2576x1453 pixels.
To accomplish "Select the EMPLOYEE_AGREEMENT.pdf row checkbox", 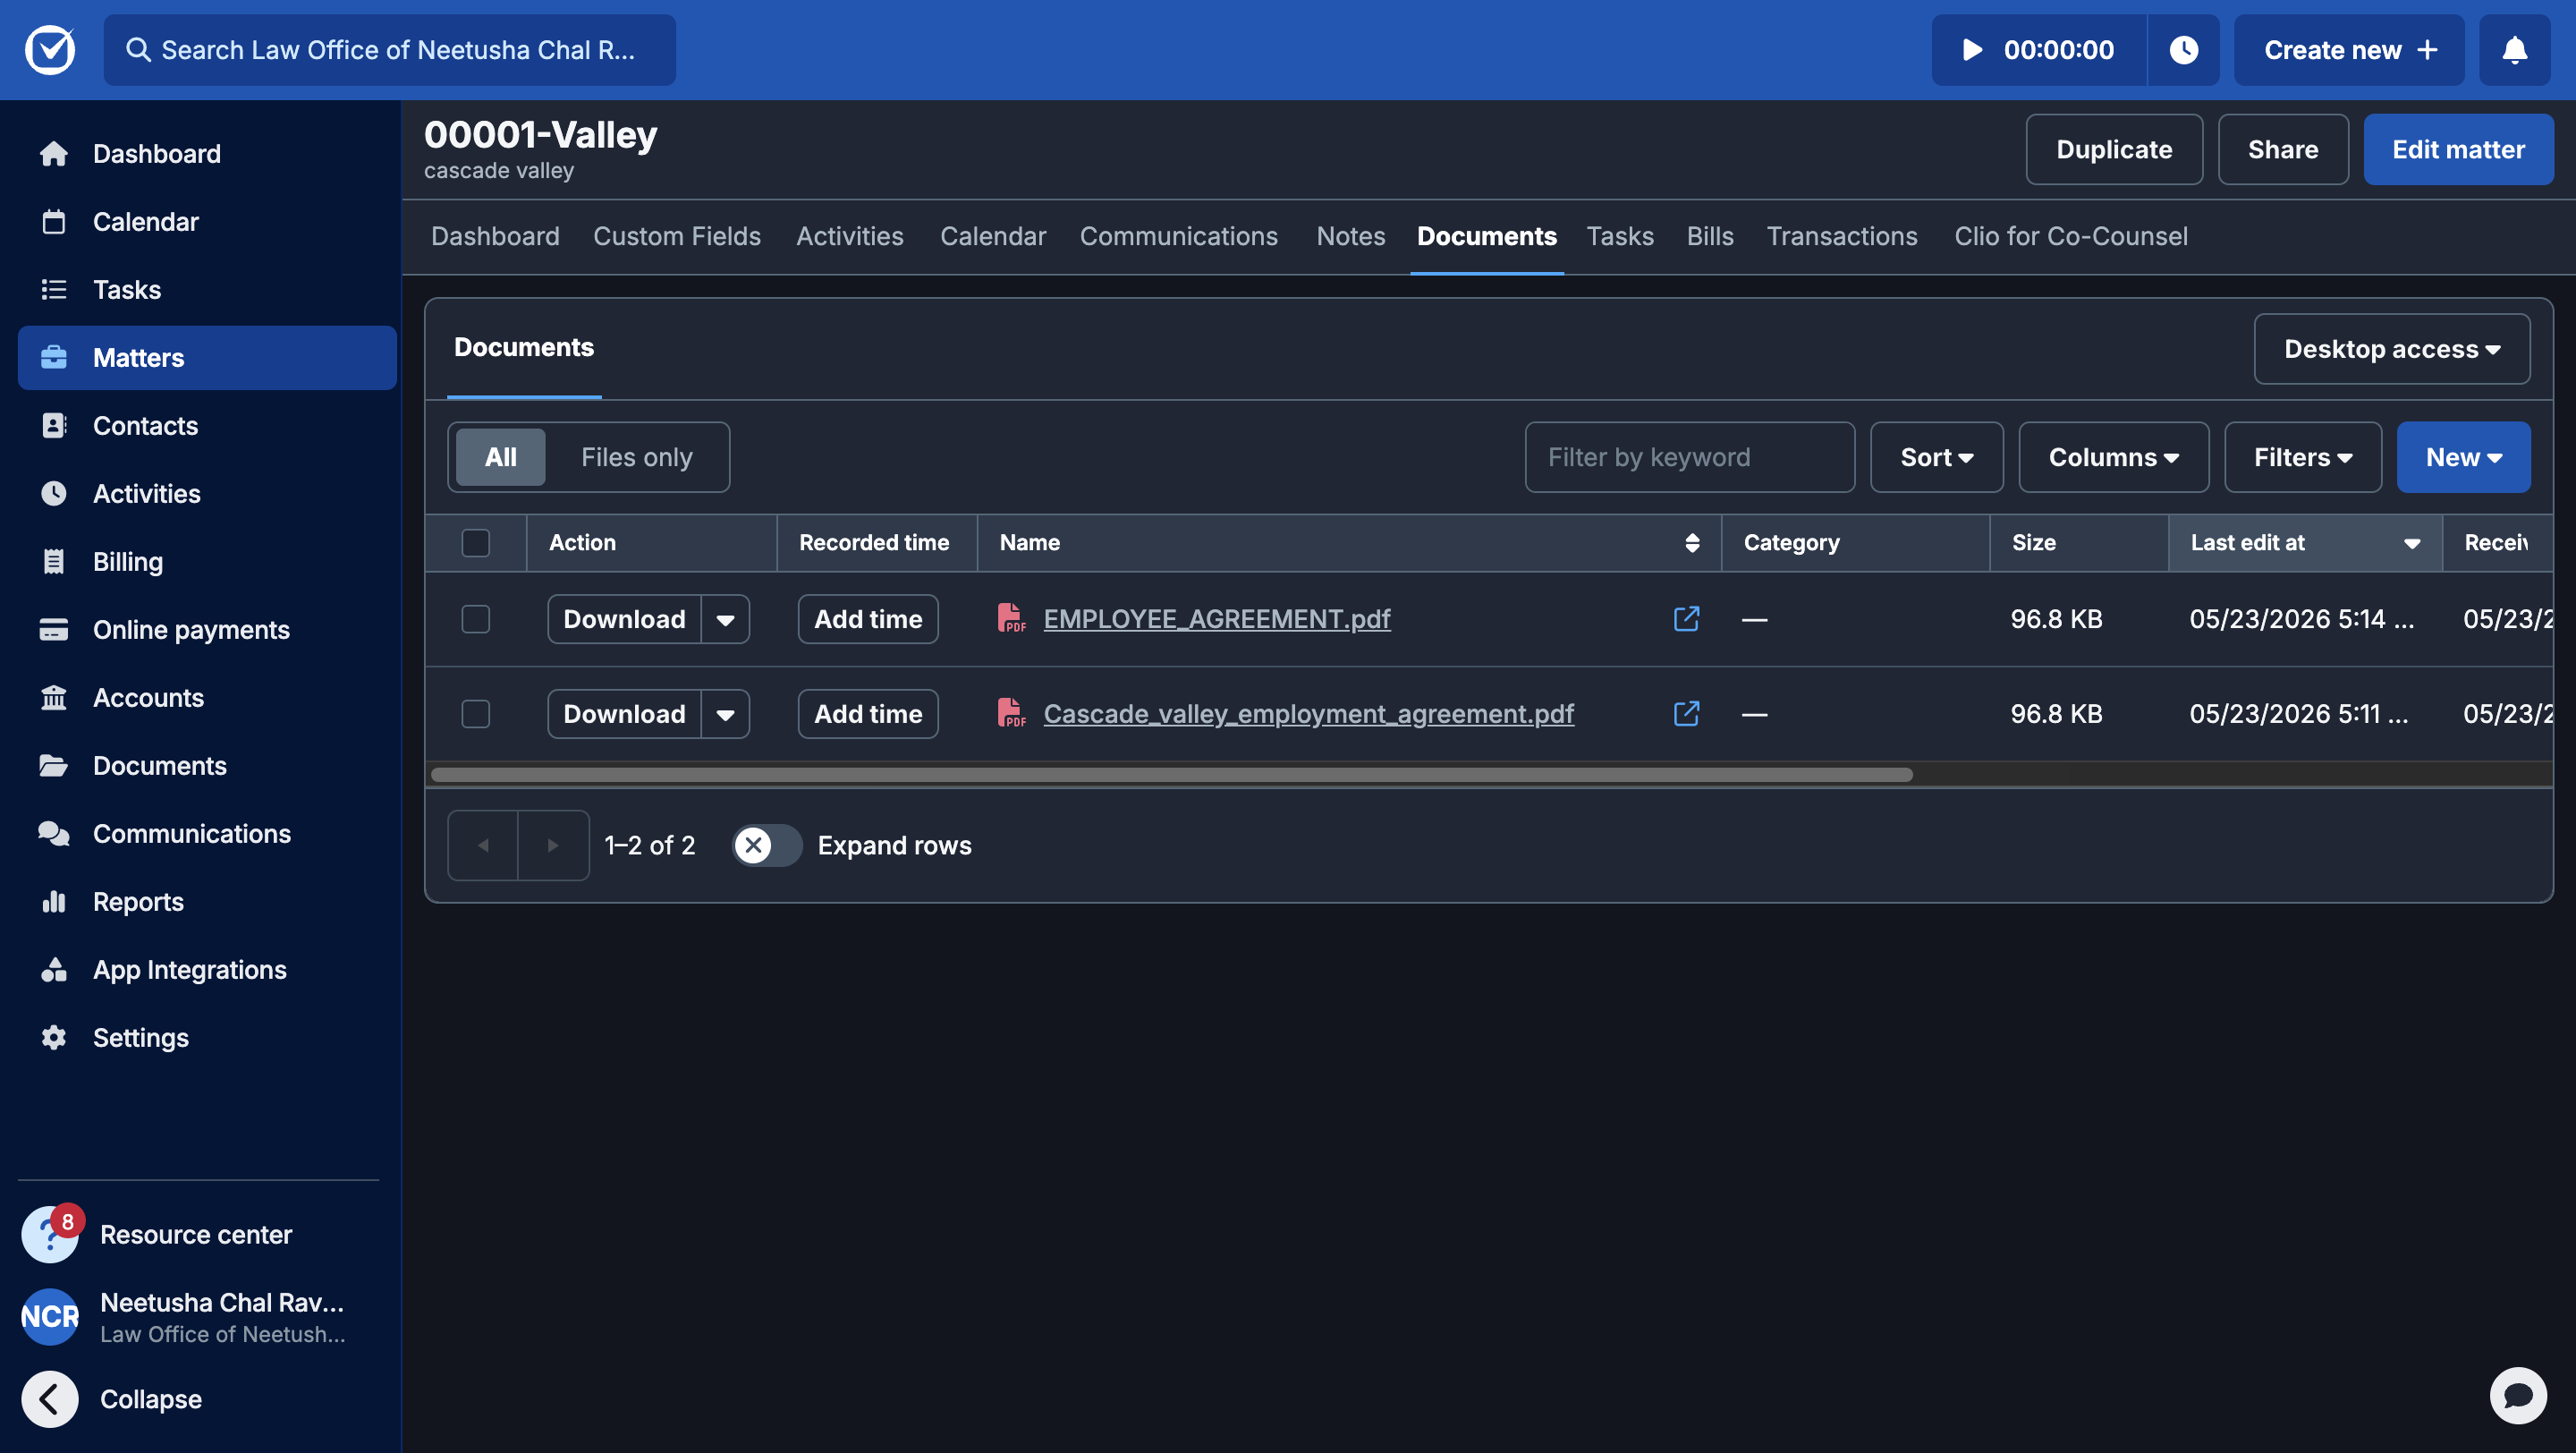I will (x=476, y=619).
